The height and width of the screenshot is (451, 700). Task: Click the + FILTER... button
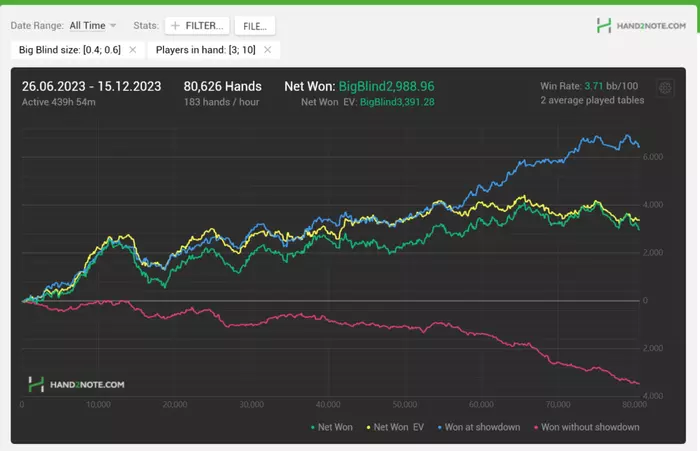197,26
